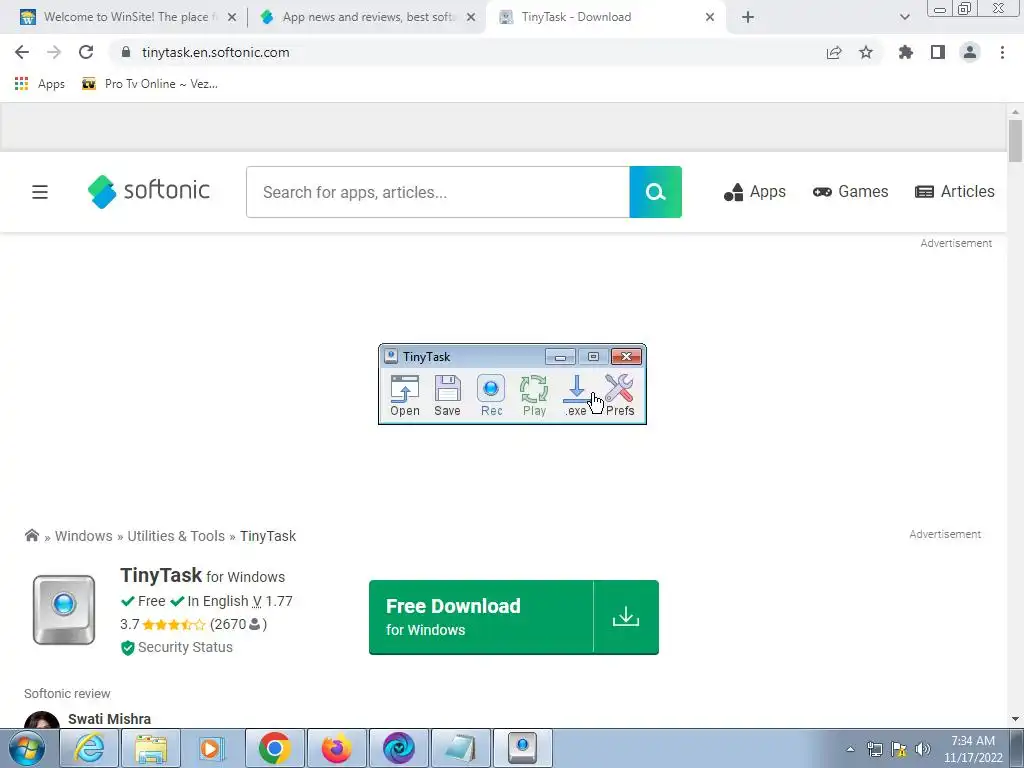Open a new tab with plus

click(x=748, y=17)
